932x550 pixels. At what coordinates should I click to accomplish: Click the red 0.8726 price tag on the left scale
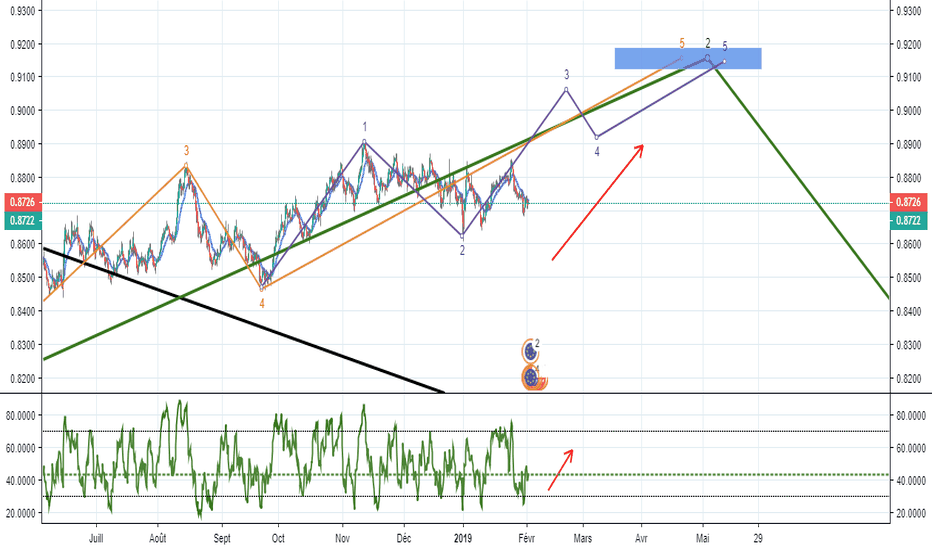click(x=23, y=202)
